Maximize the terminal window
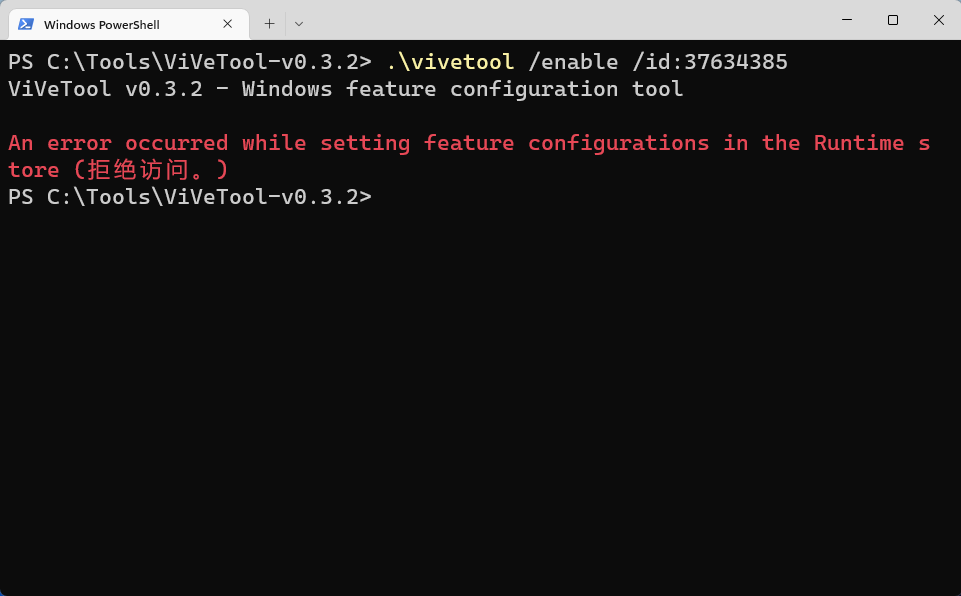 coord(892,20)
